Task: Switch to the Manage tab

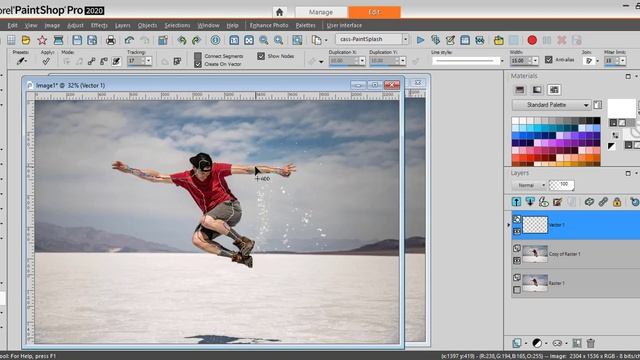Action: 321,12
